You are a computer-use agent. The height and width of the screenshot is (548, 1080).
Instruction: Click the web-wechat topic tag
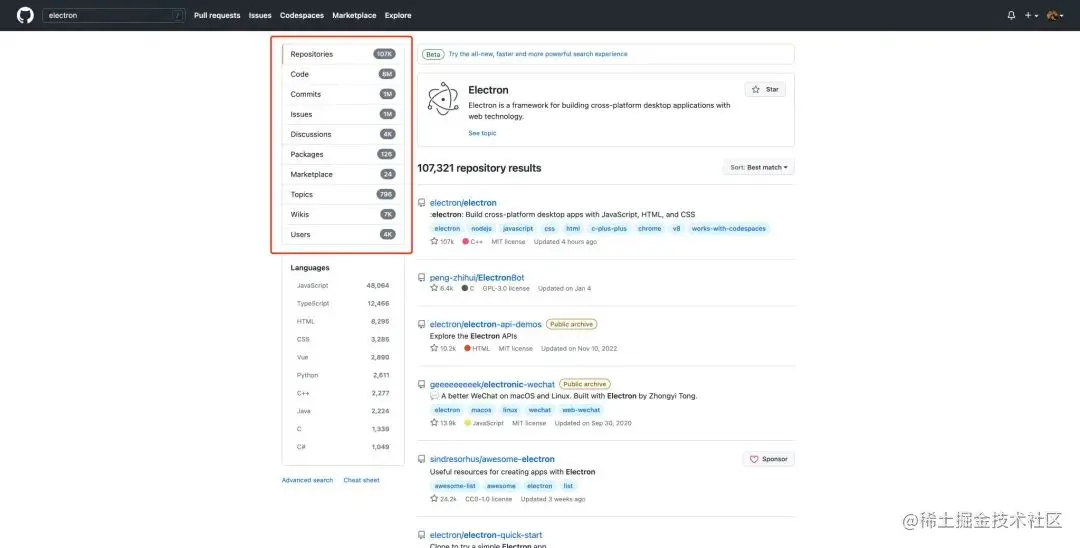(x=581, y=410)
